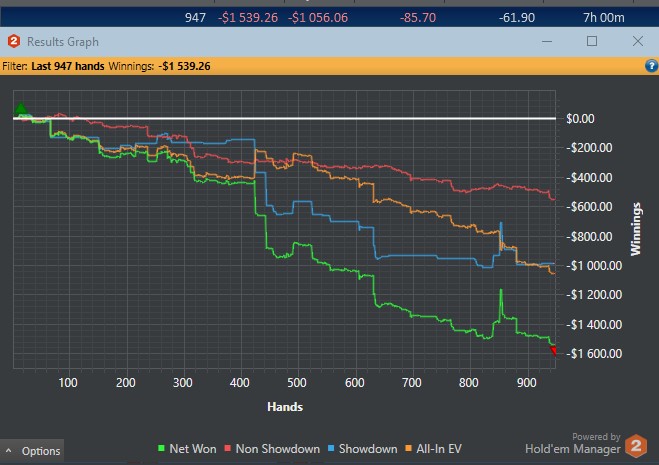659x465 pixels.
Task: Click the orange All-In EV color square
Action: (x=408, y=448)
